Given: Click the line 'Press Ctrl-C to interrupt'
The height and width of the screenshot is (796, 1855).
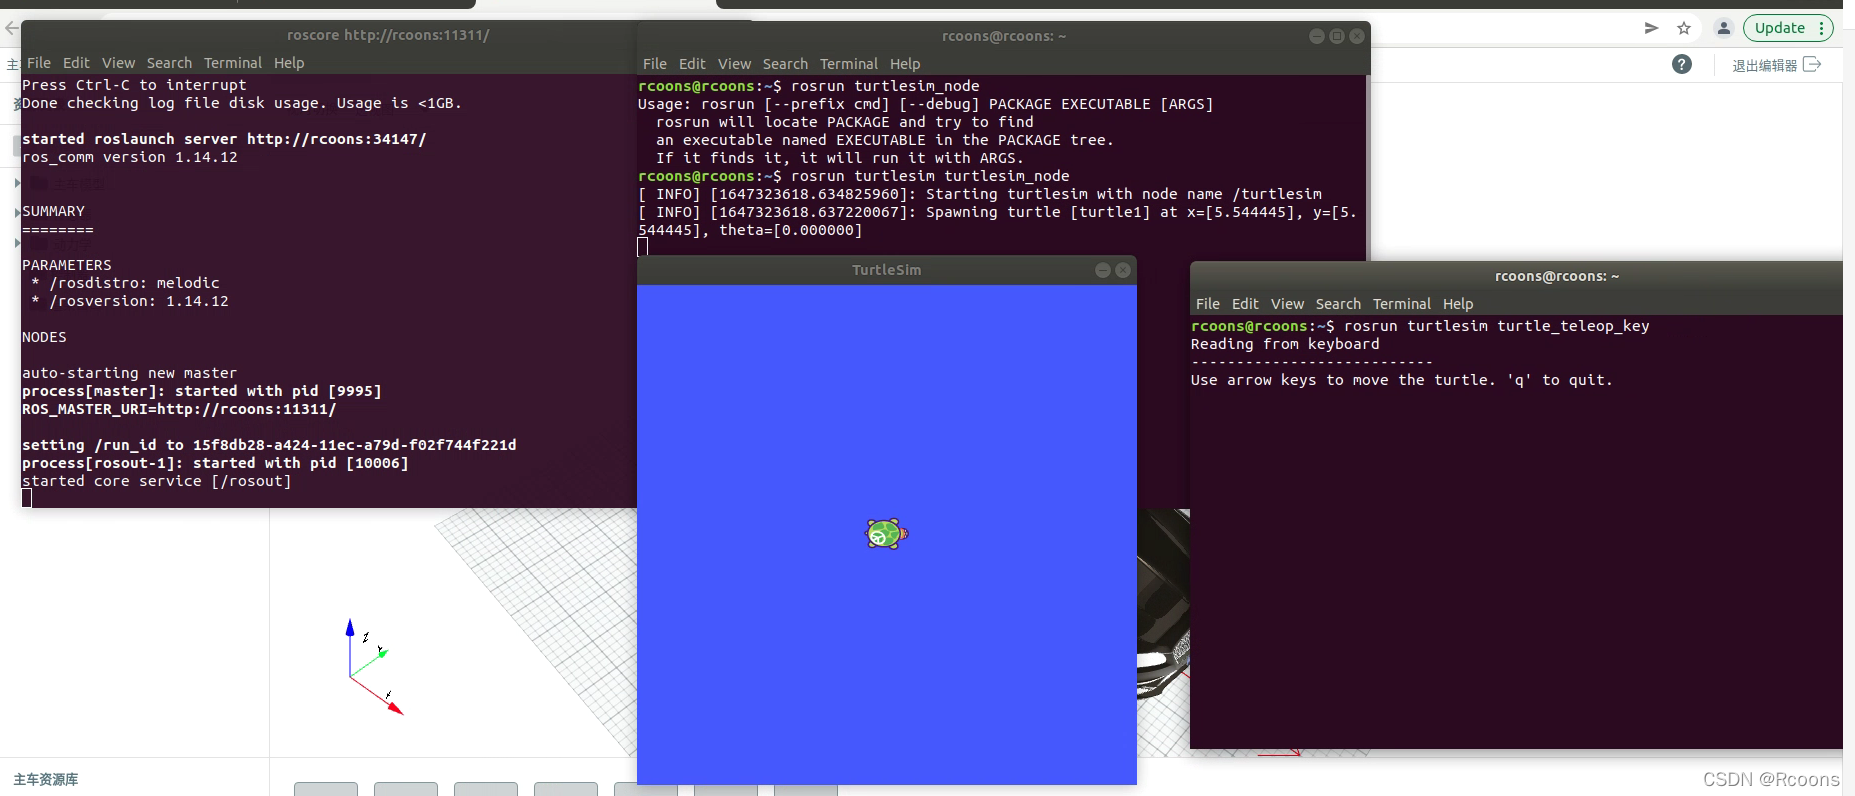Looking at the screenshot, I should [134, 86].
